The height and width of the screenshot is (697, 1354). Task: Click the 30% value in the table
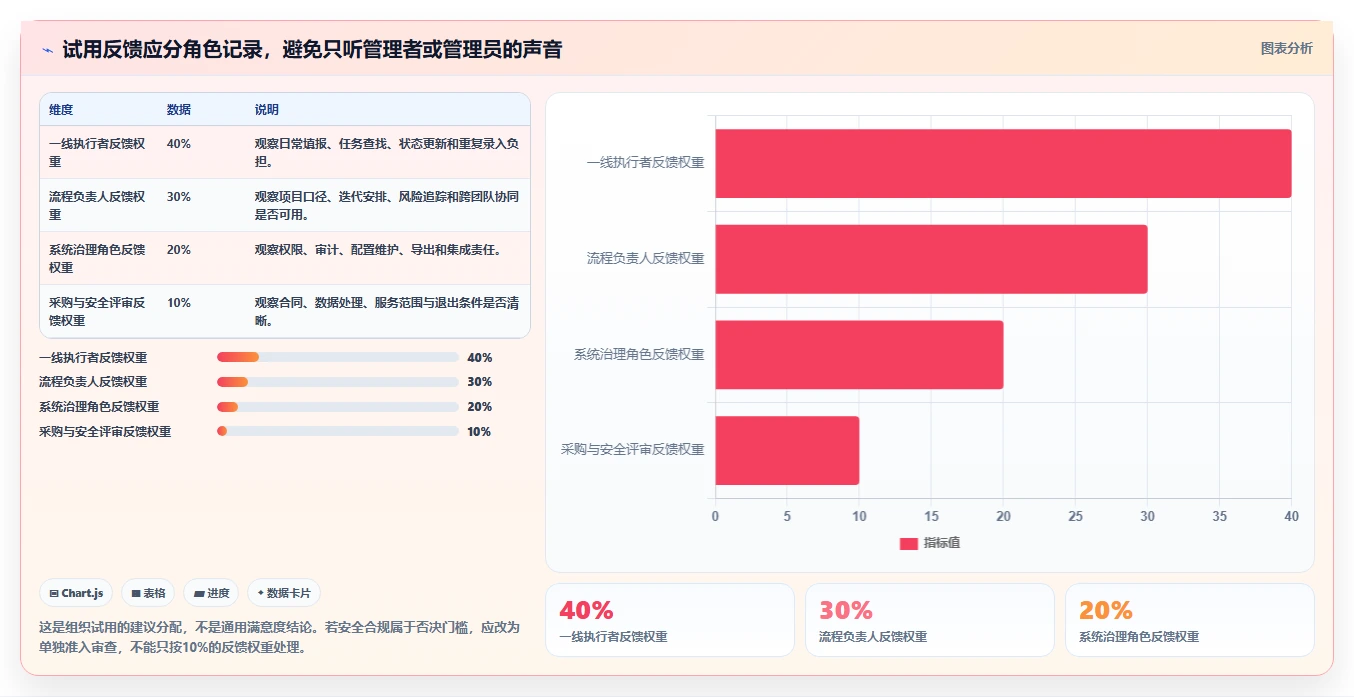click(x=179, y=197)
